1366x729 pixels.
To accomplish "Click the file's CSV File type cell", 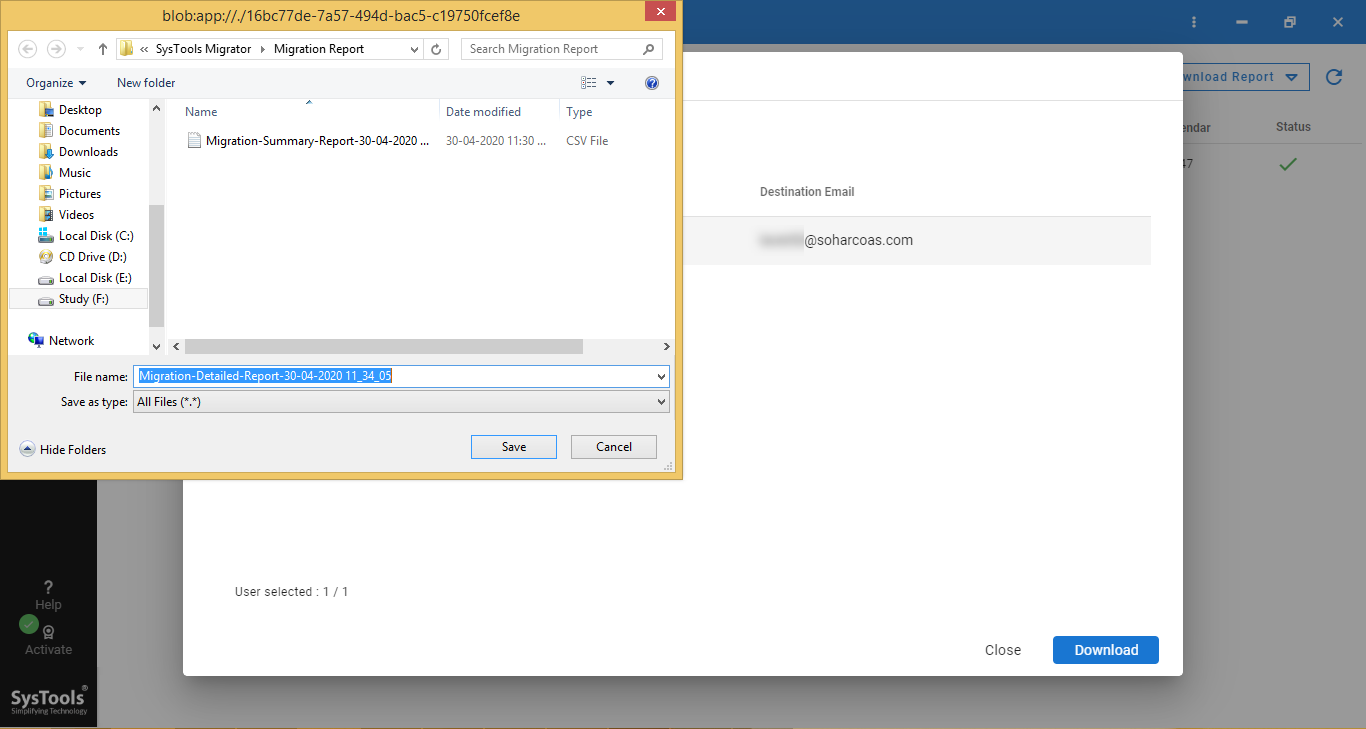I will tap(587, 141).
